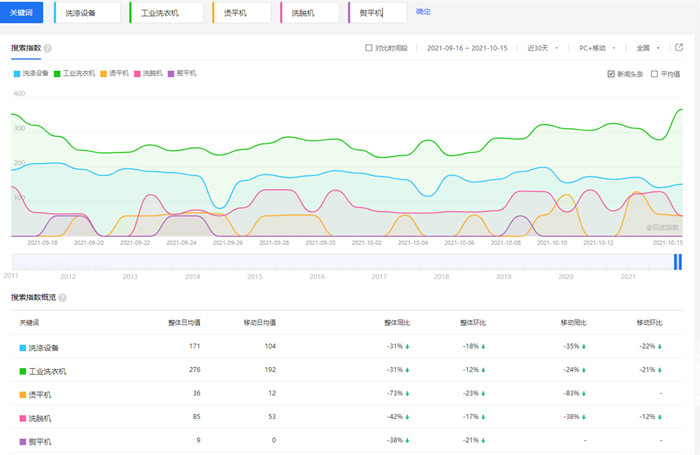Viewport: 700px width, 455px height.
Task: Toggle 工业洗衣机 green legend marker
Action: [57, 73]
